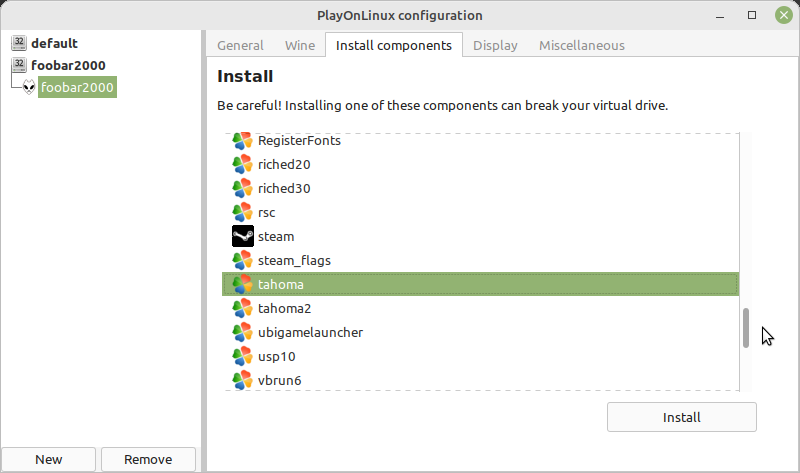Image resolution: width=800 pixels, height=473 pixels.
Task: Switch to the Wine tab
Action: [x=300, y=45]
